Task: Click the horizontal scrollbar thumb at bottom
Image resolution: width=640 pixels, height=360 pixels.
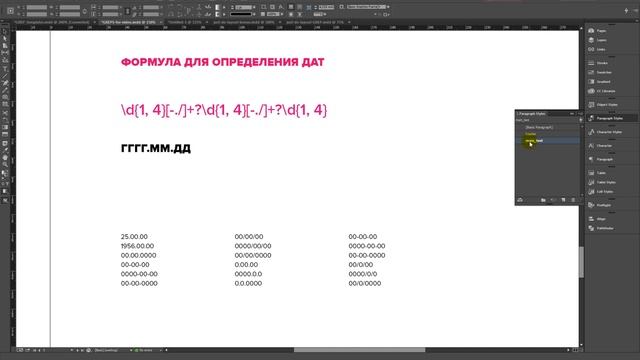Action: [359, 350]
